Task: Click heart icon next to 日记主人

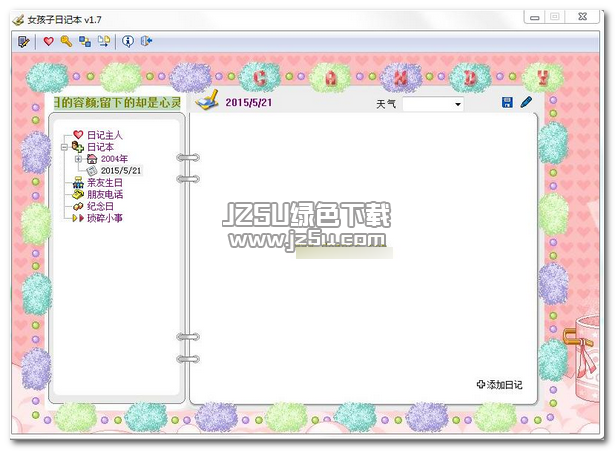Action: 78,135
